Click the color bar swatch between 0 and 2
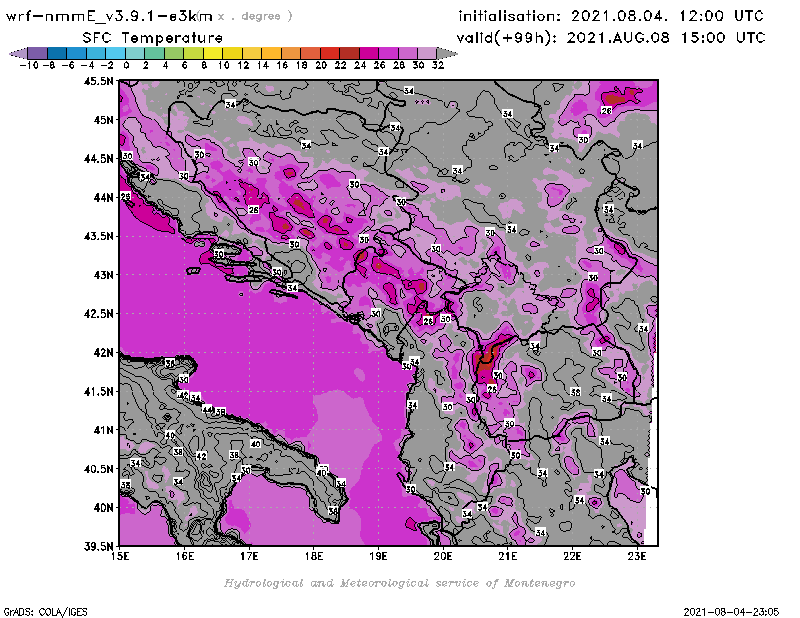Viewport: 800px width, 618px height. (135, 53)
